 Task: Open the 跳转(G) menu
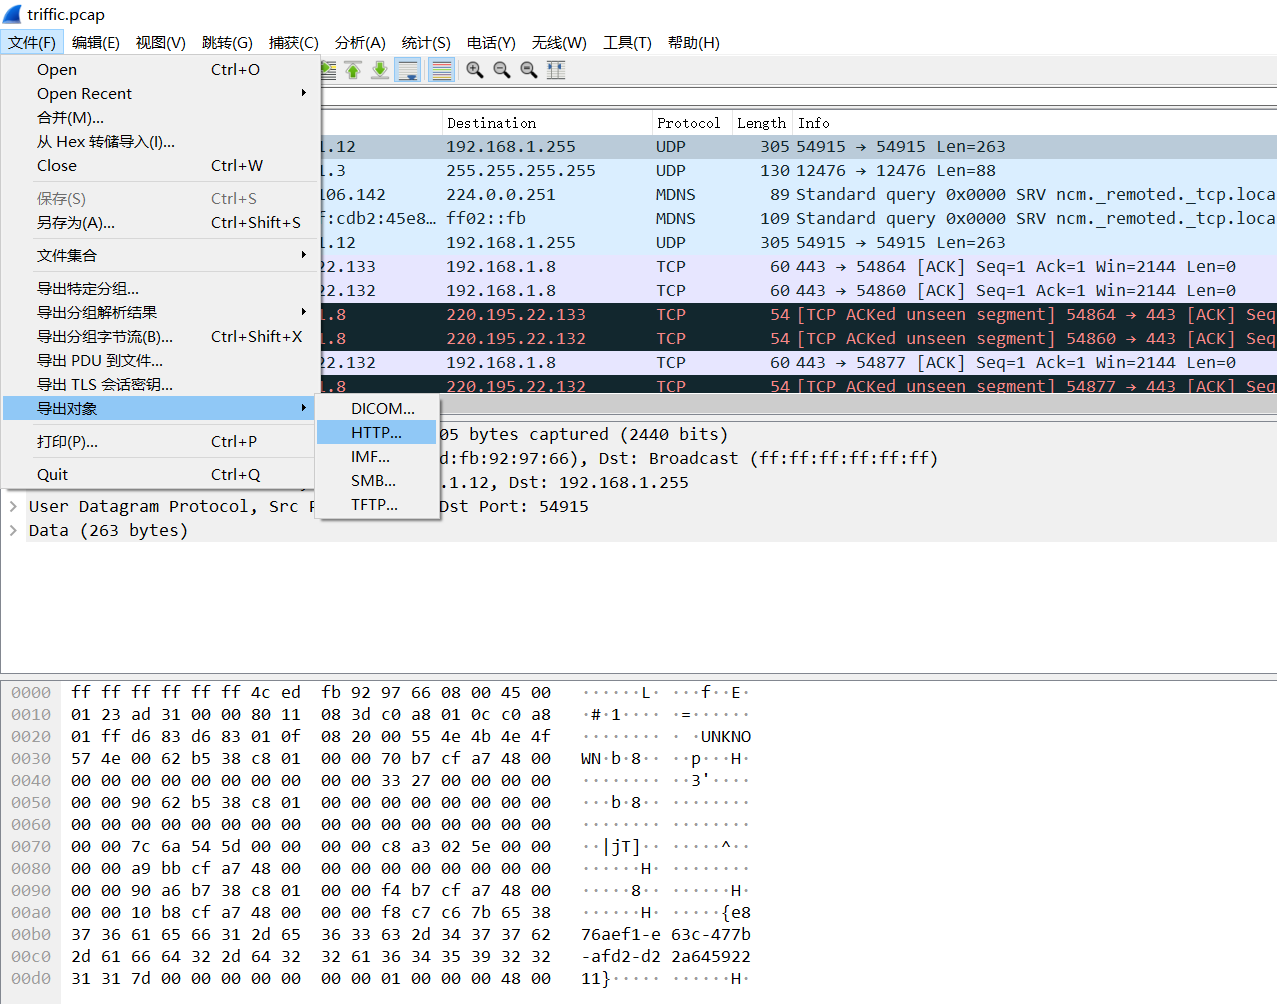point(227,42)
